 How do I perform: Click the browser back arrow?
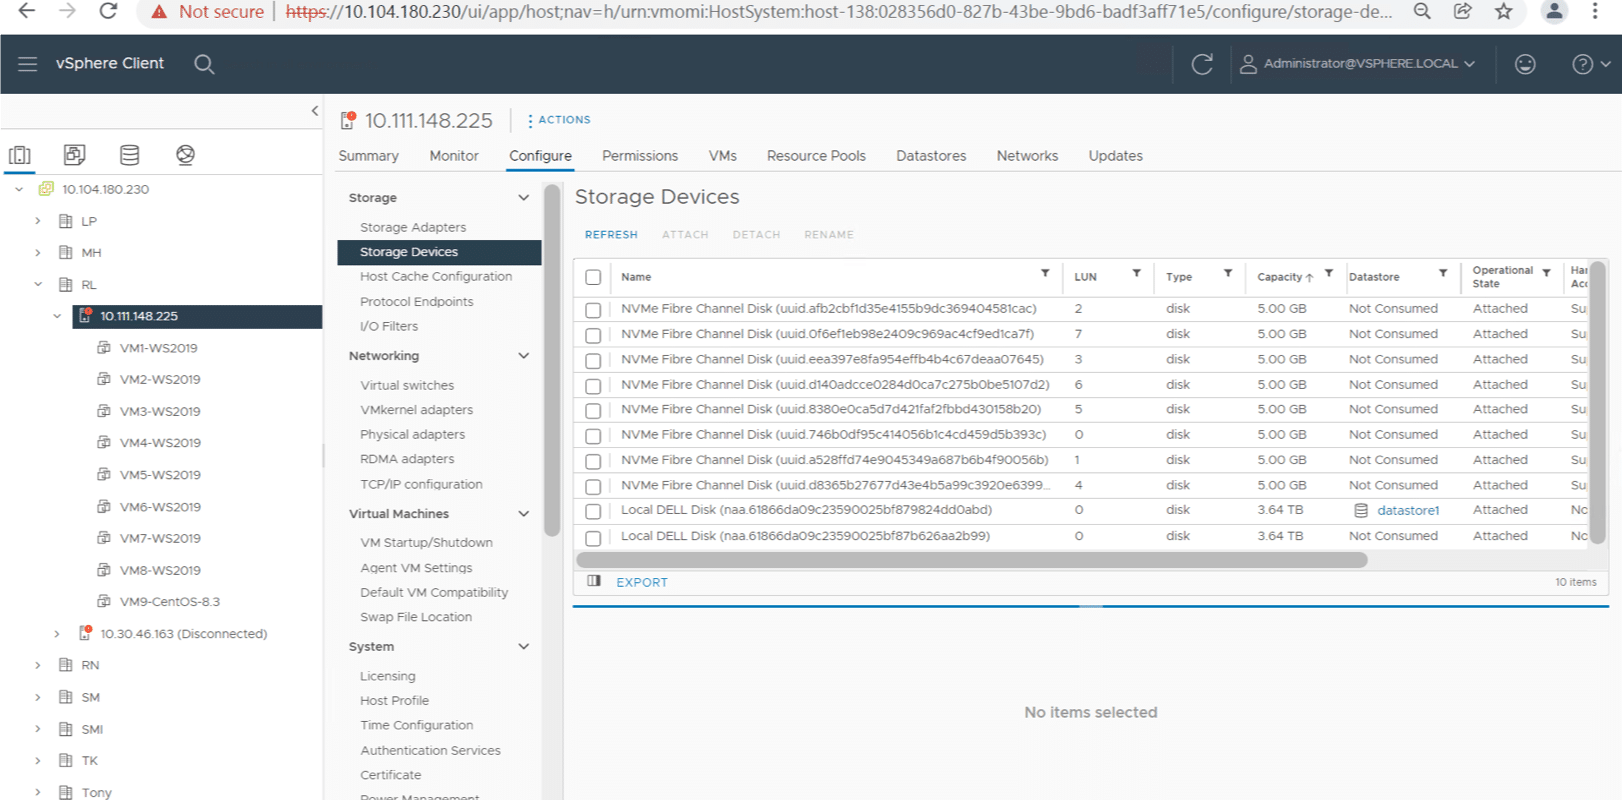pyautogui.click(x=27, y=11)
